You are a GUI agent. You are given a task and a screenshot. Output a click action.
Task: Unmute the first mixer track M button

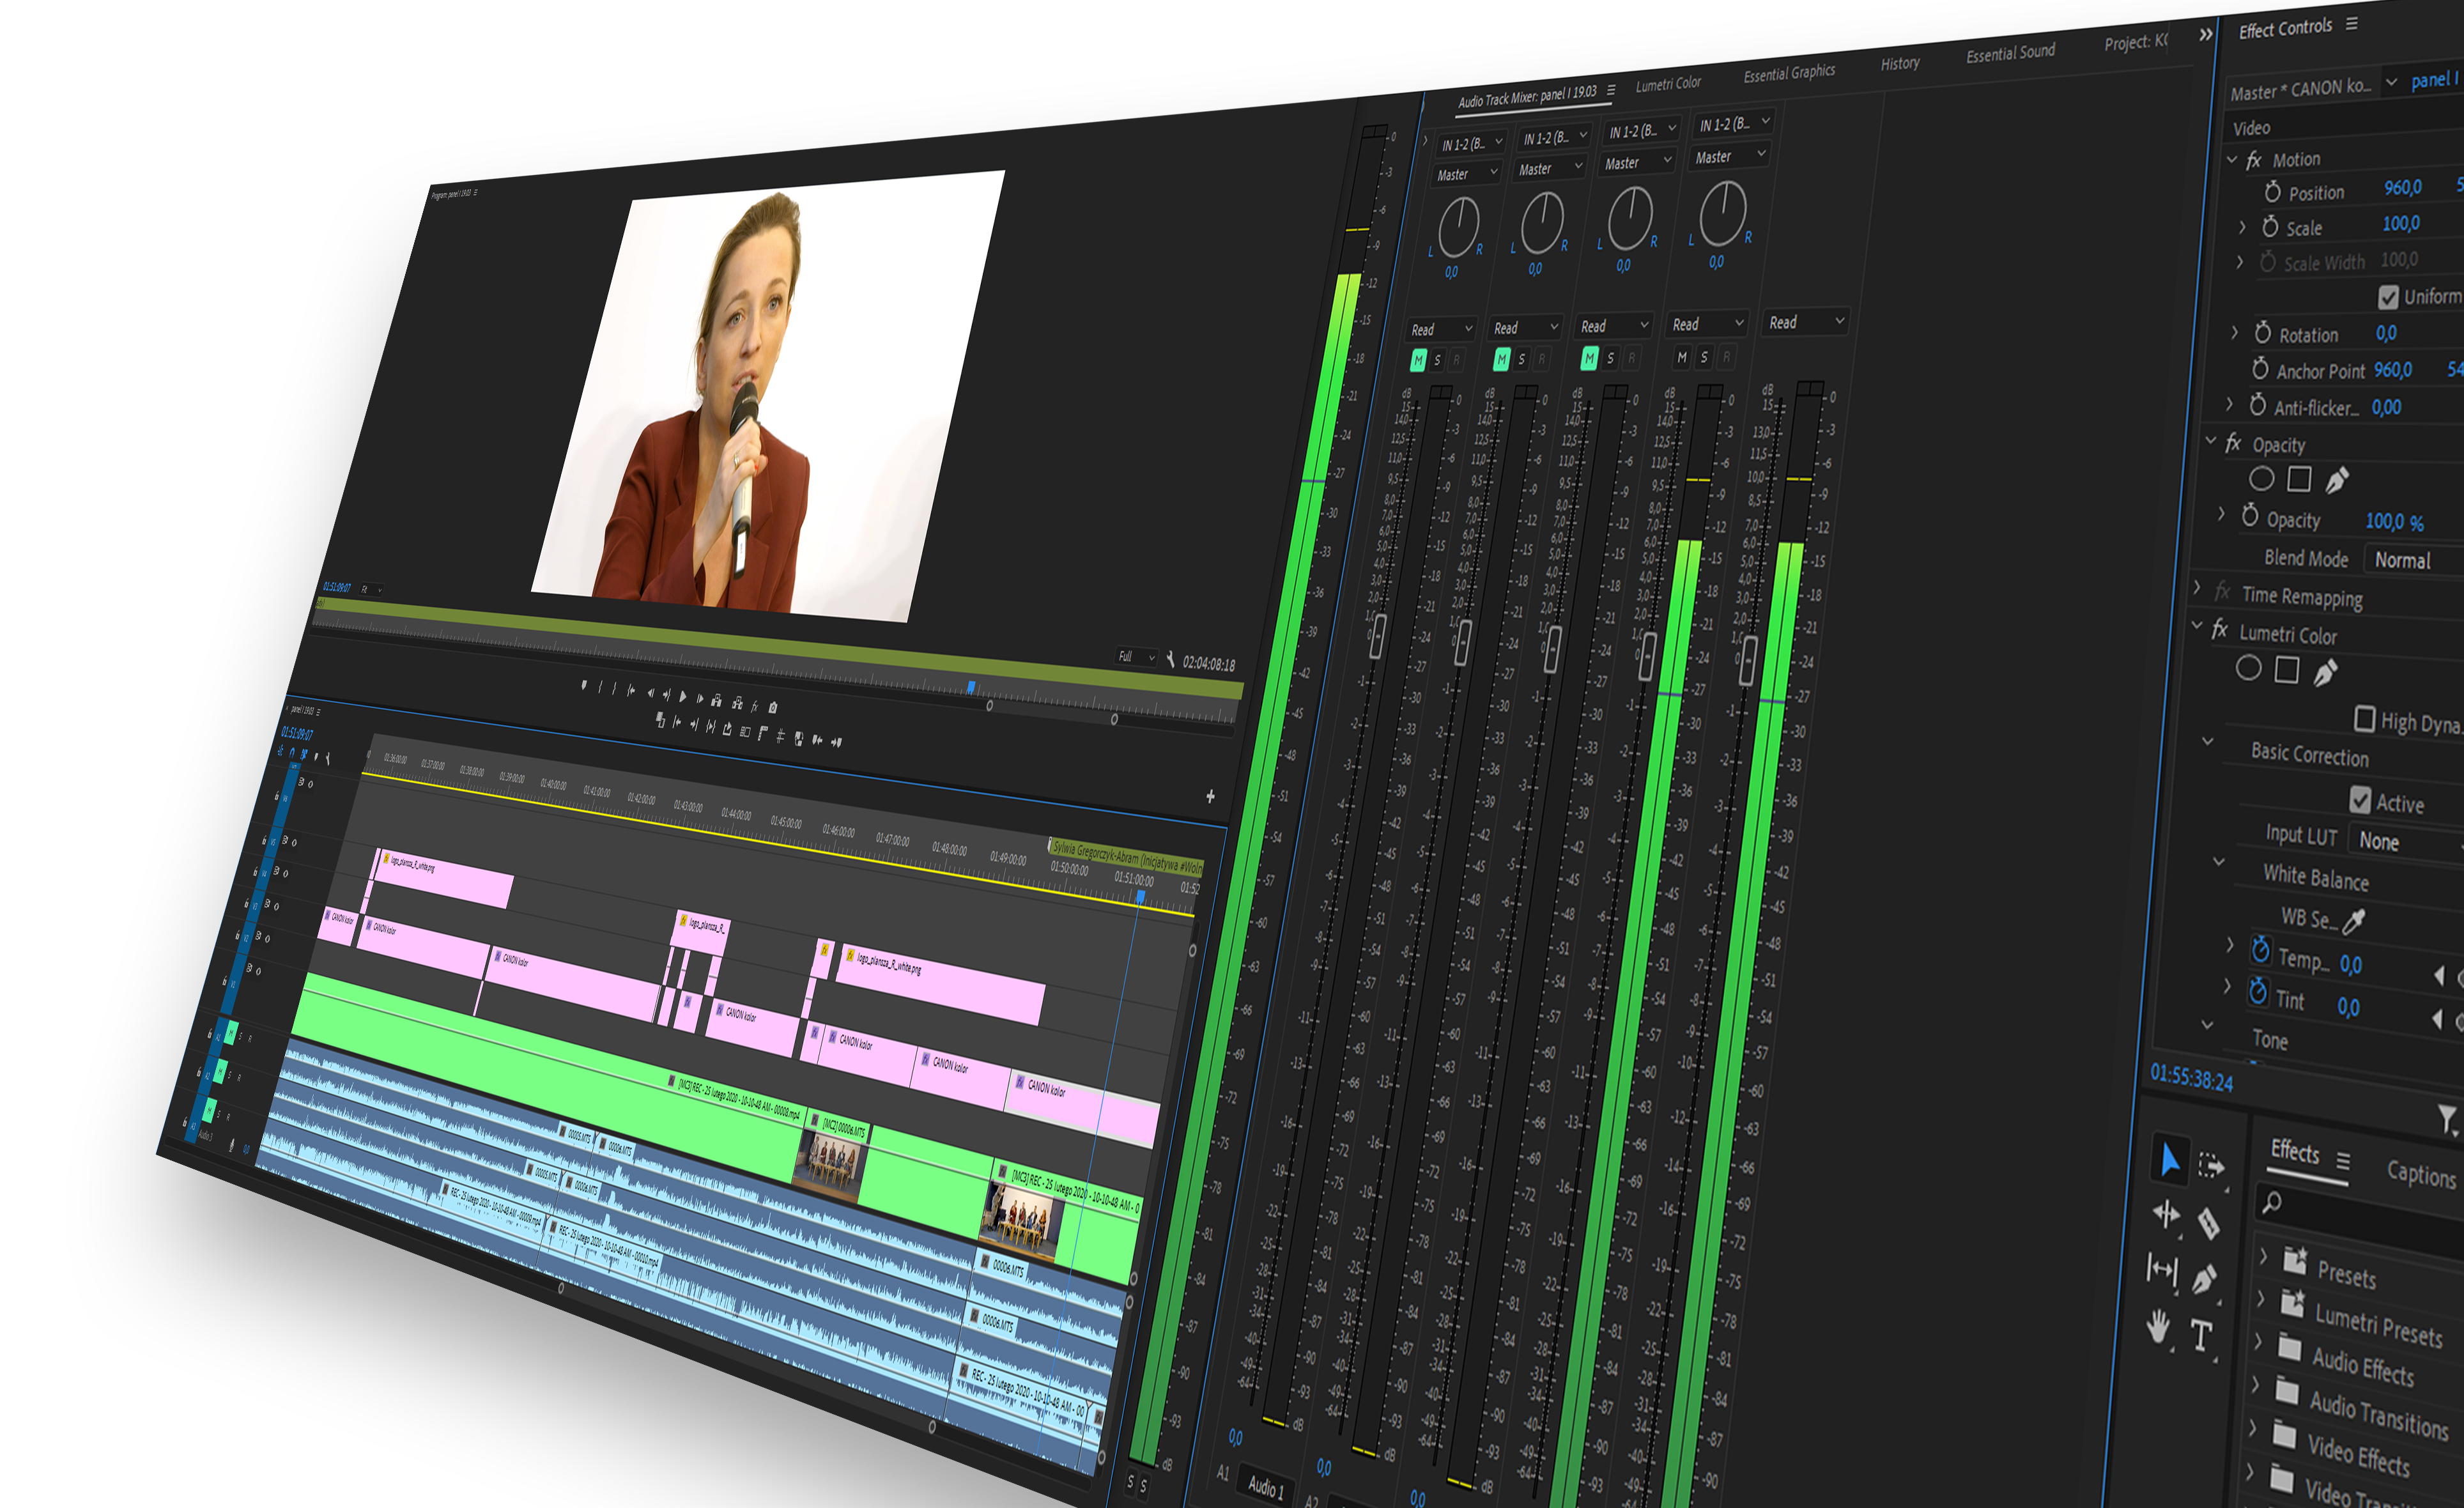coord(1418,360)
